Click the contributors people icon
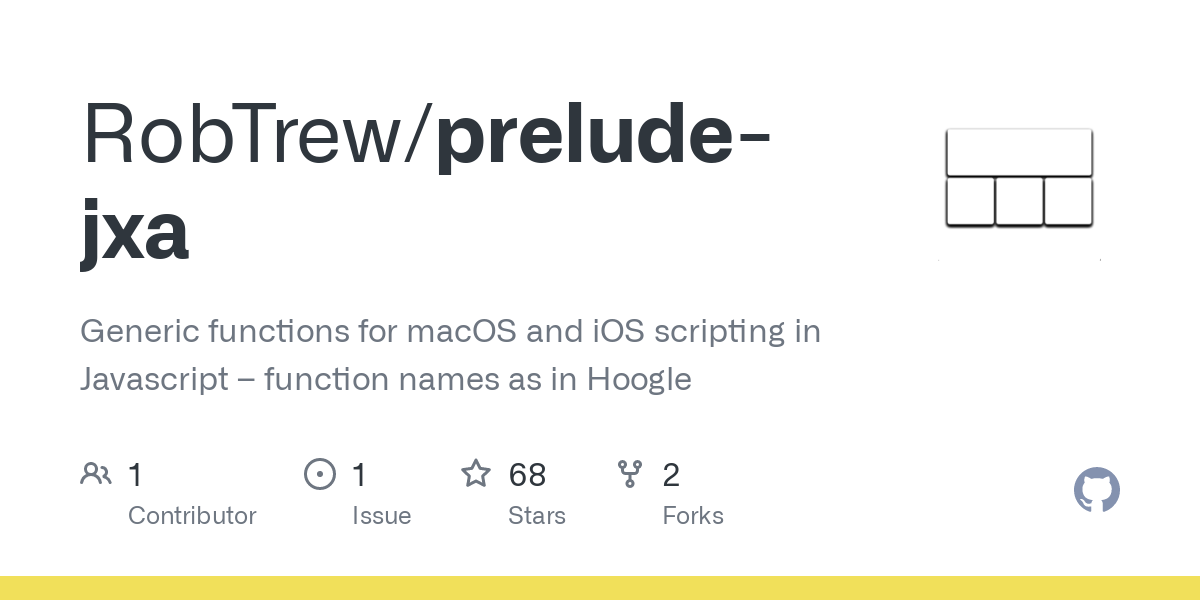 click(96, 474)
